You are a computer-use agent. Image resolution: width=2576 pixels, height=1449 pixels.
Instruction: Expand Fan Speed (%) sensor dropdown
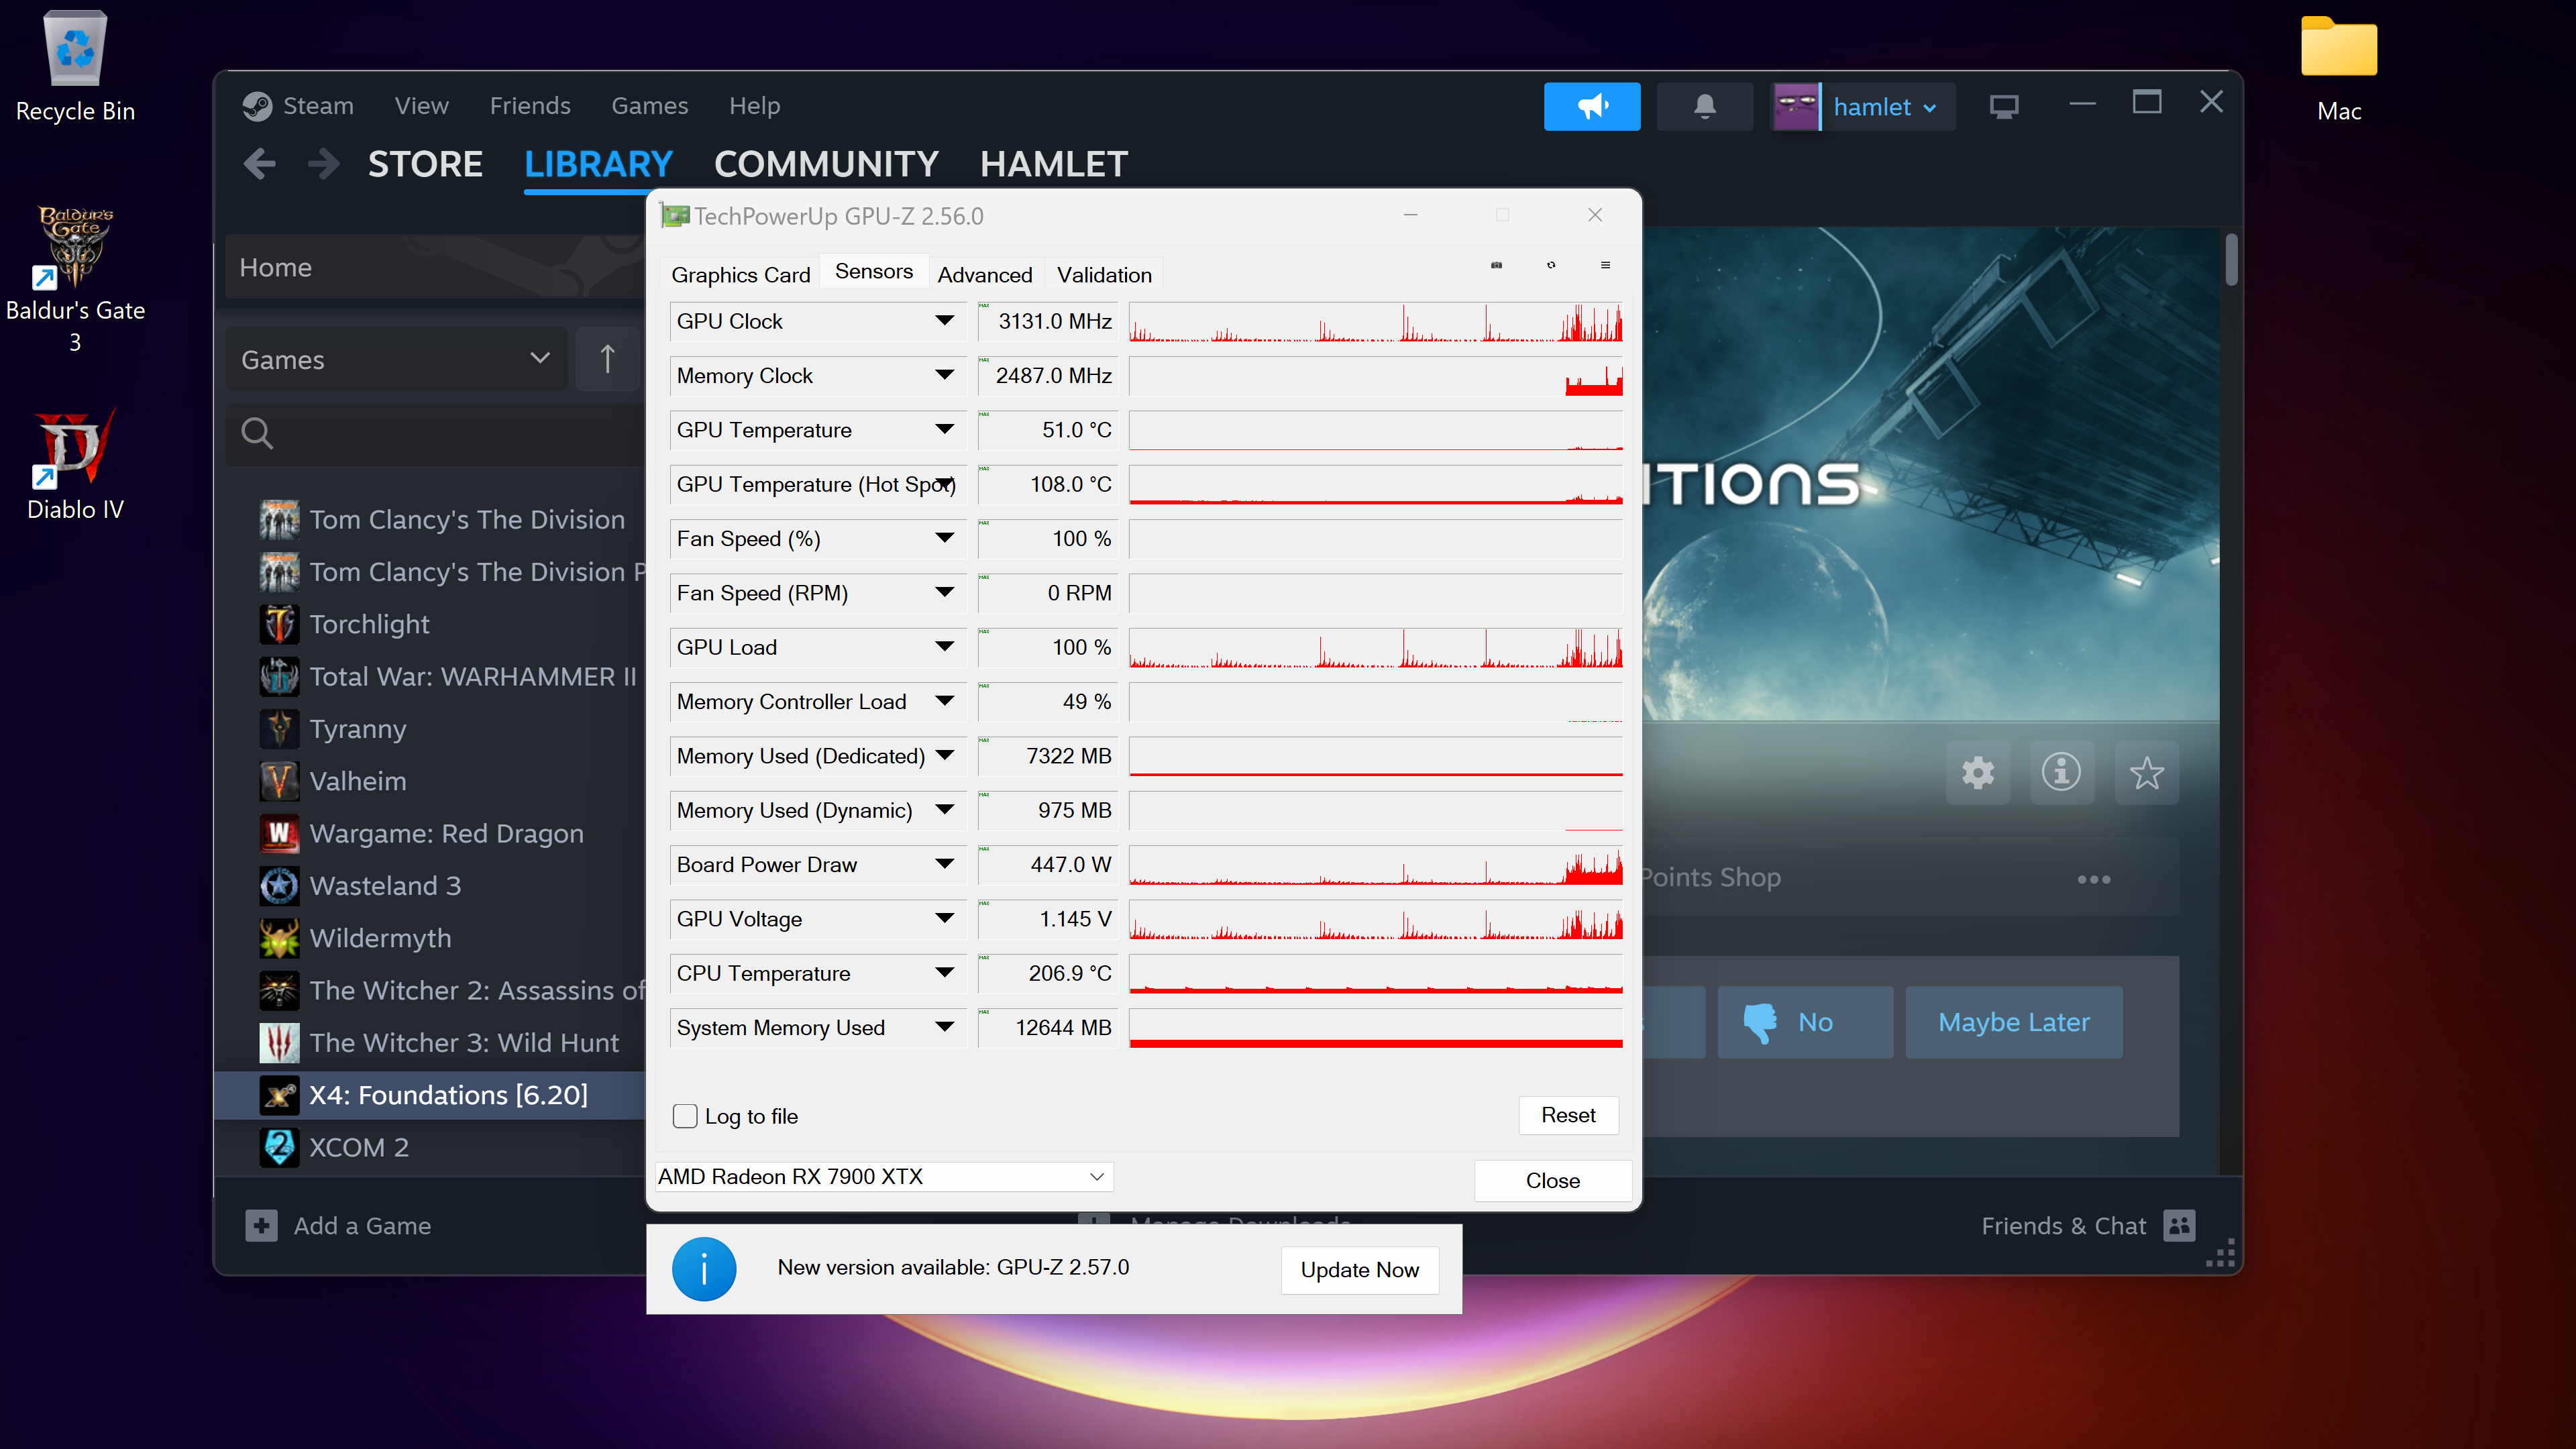point(943,538)
